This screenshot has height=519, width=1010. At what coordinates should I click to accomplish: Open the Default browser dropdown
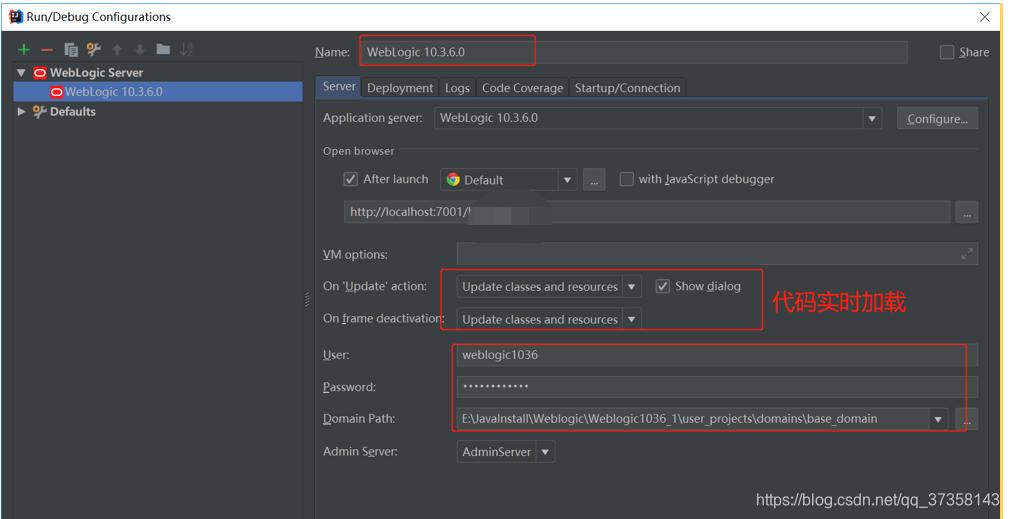567,180
